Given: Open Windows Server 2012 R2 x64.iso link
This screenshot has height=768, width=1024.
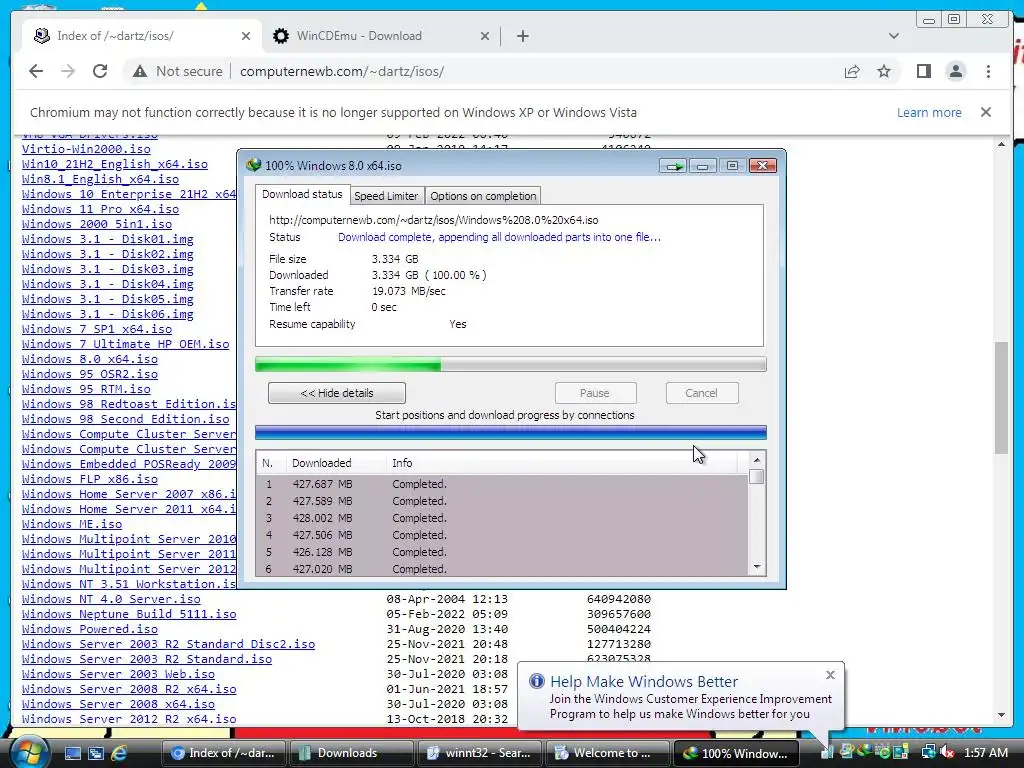Looking at the screenshot, I should point(129,719).
